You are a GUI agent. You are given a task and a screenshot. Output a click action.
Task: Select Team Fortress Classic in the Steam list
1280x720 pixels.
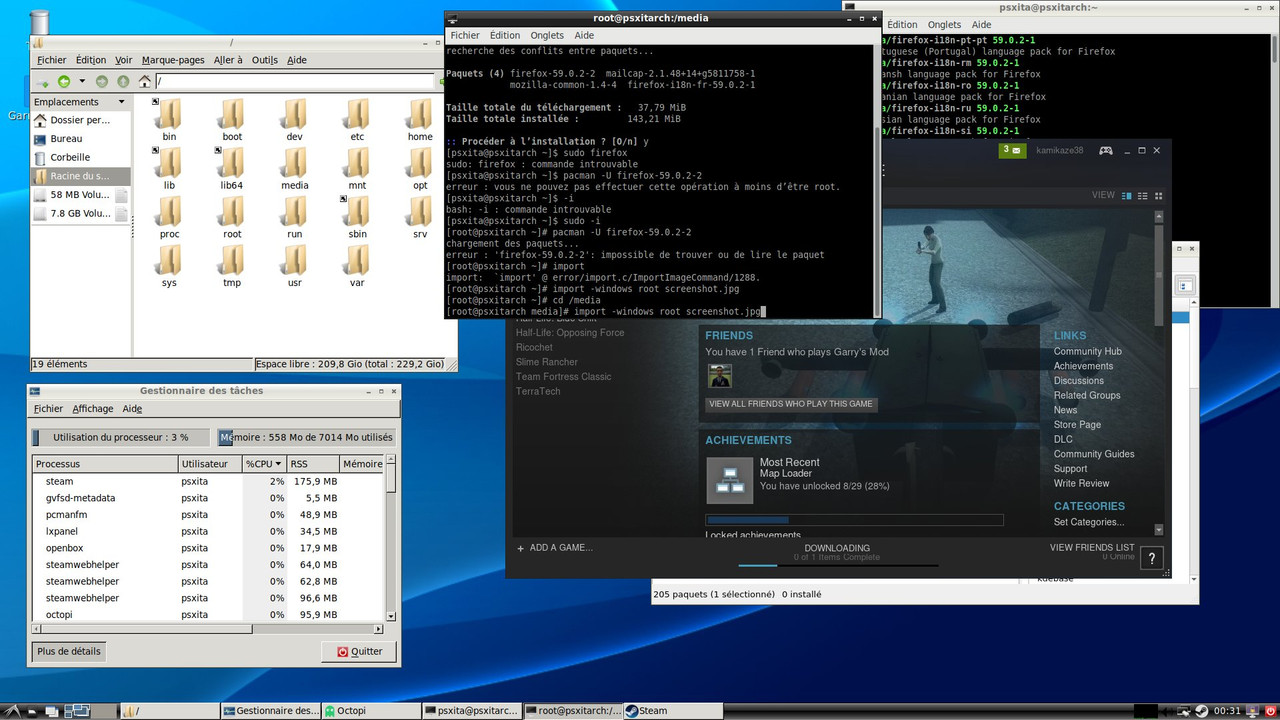(563, 377)
